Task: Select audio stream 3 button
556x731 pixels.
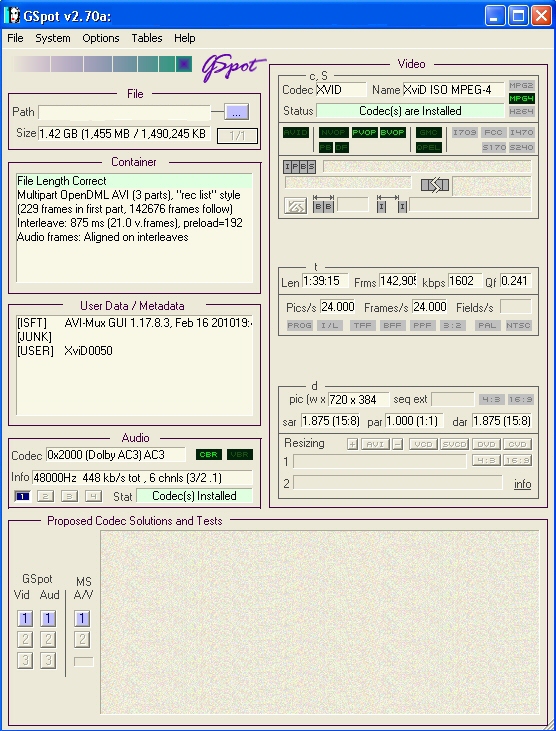Action: (69, 496)
